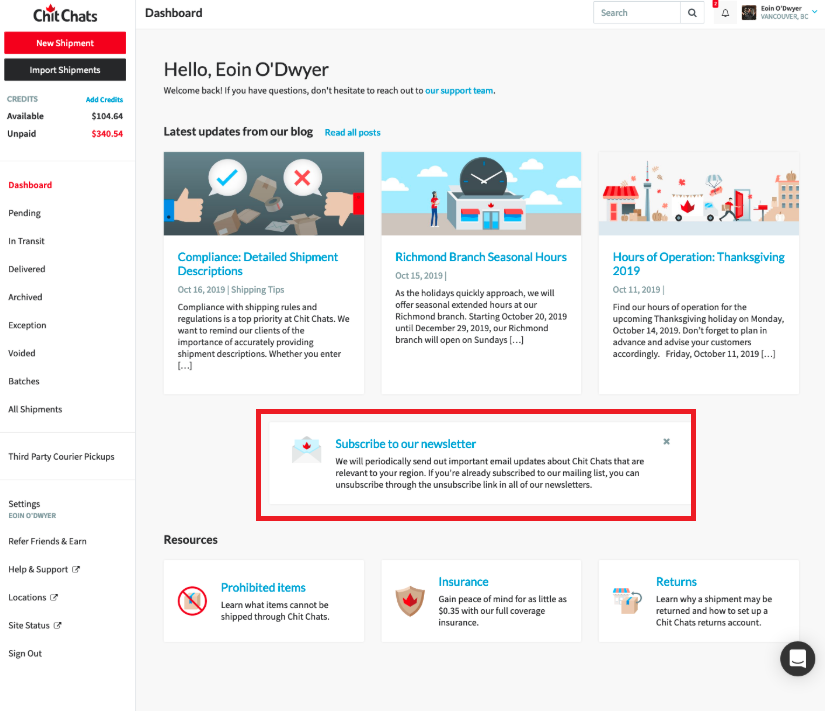Click Subscribe to our newsletter heading

coord(406,444)
